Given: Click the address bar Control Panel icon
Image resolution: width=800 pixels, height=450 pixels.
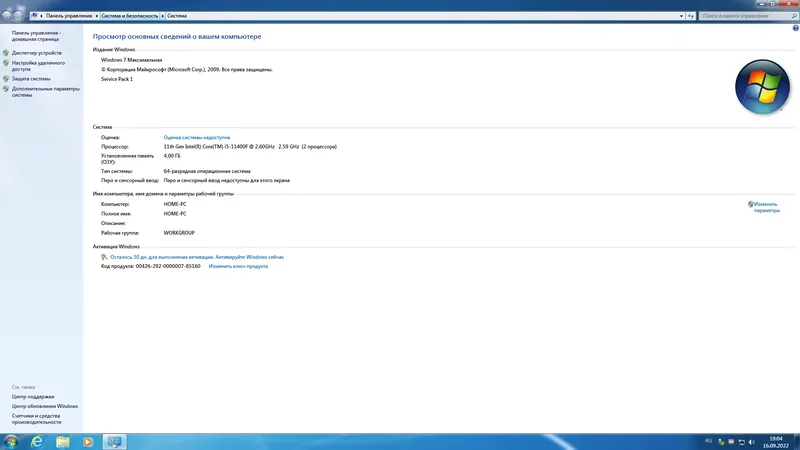Looking at the screenshot, I should tap(34, 16).
